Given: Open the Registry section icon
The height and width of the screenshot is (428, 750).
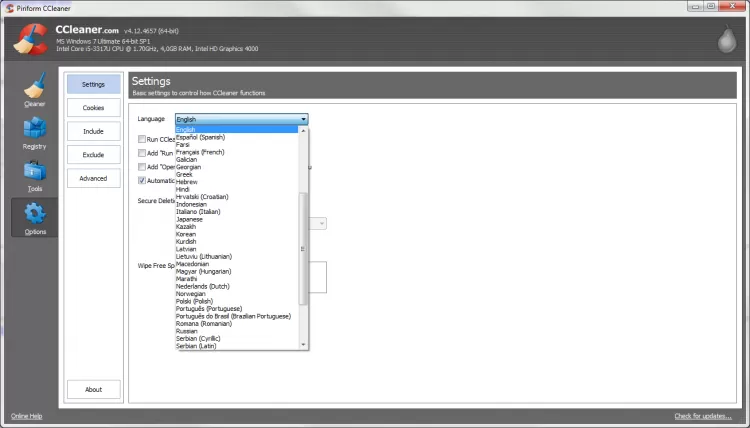Looking at the screenshot, I should [34, 132].
